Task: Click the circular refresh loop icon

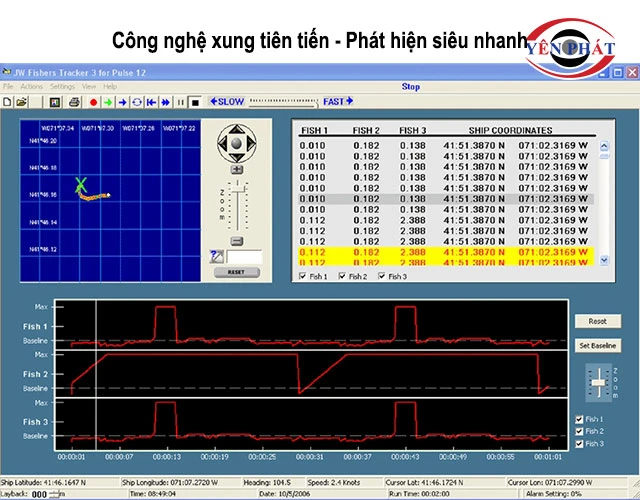Action: 137,102
